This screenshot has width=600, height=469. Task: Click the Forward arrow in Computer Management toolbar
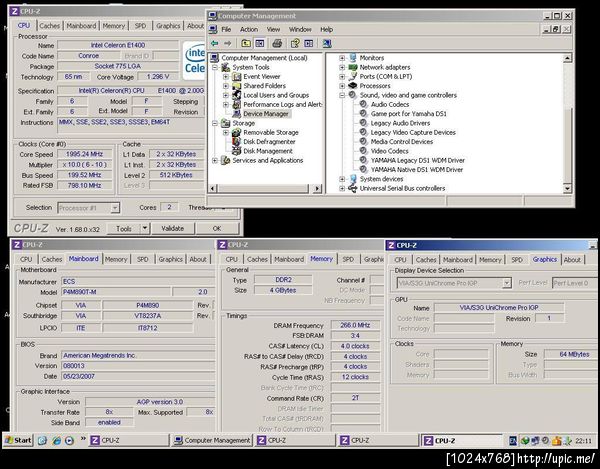(x=228, y=44)
